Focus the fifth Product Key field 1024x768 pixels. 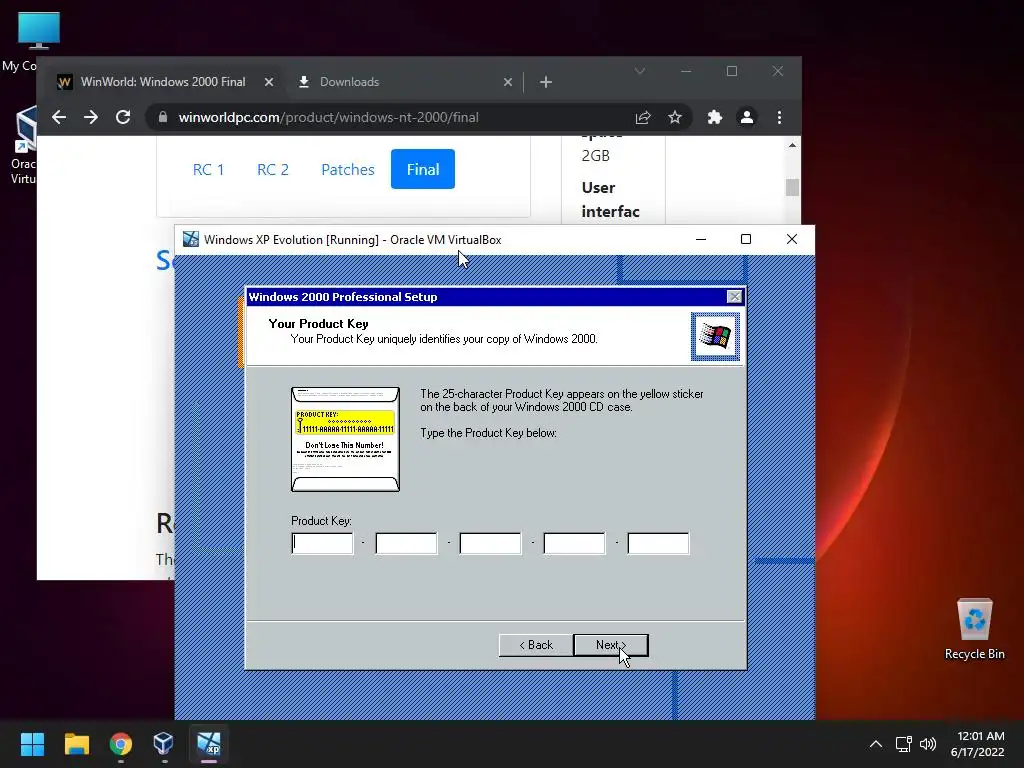pos(658,543)
